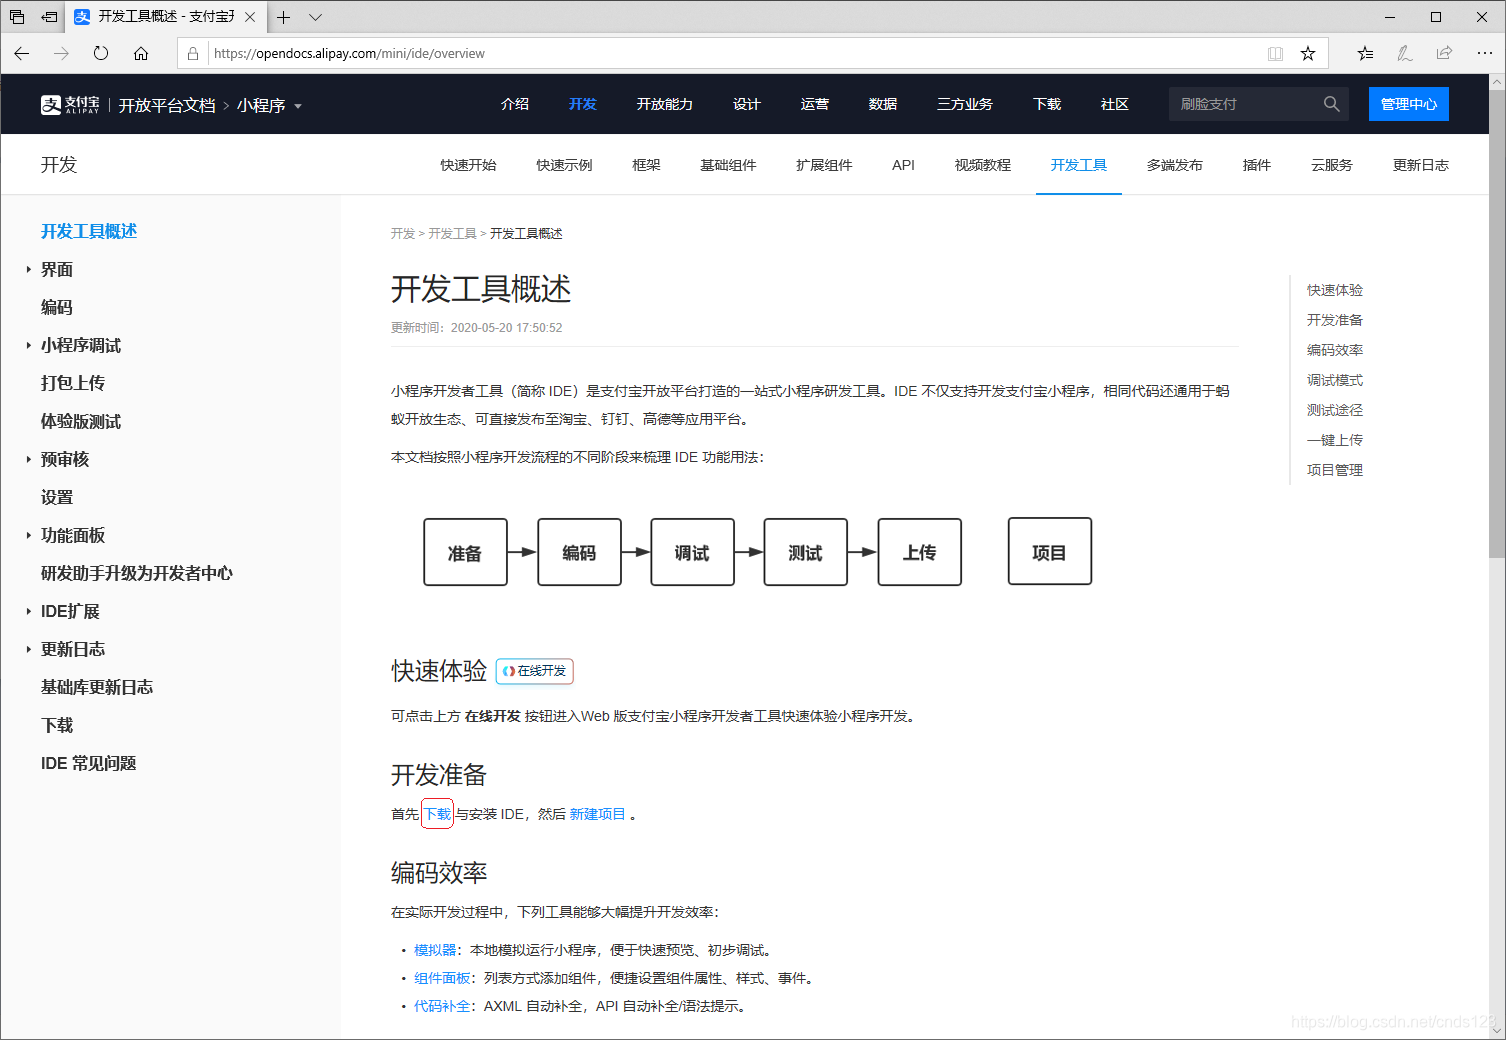Open the 设计 top navigation item
Image resolution: width=1506 pixels, height=1040 pixels.
pyautogui.click(x=747, y=104)
